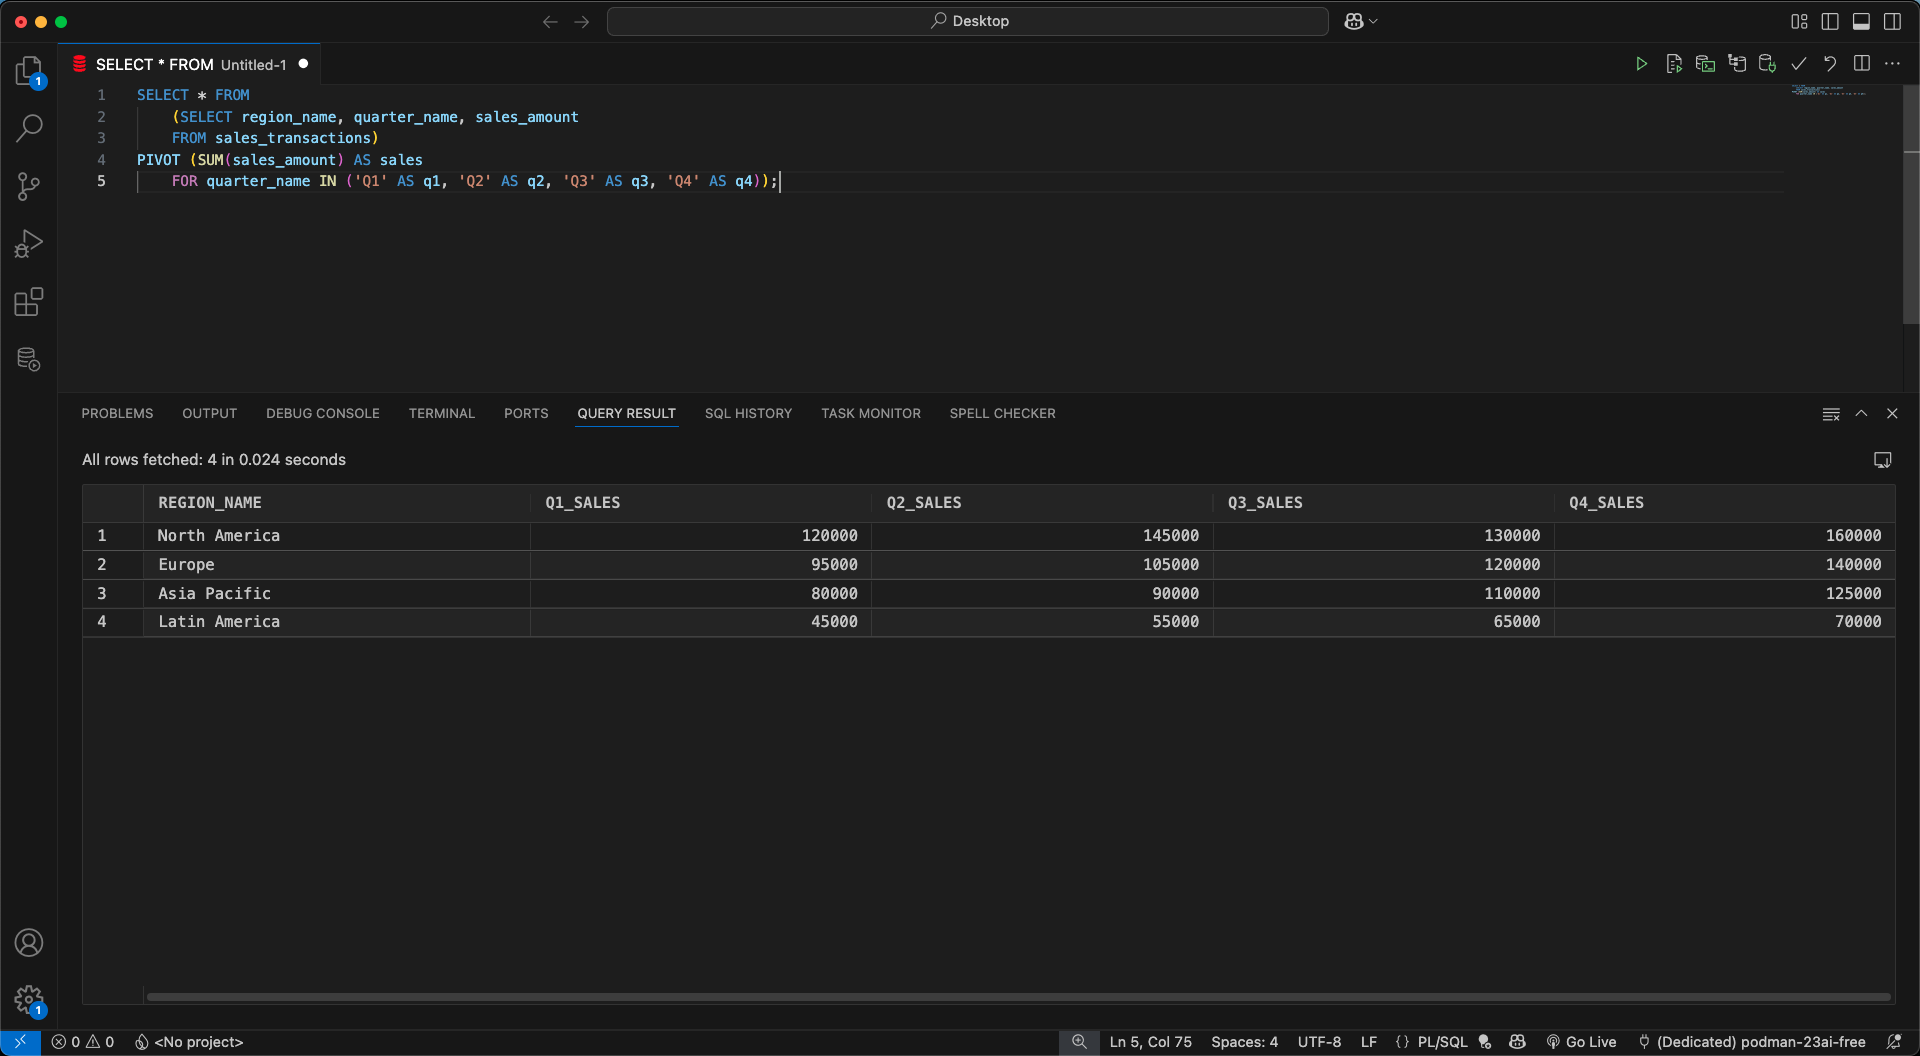Switch to the SQL History tab

[748, 414]
